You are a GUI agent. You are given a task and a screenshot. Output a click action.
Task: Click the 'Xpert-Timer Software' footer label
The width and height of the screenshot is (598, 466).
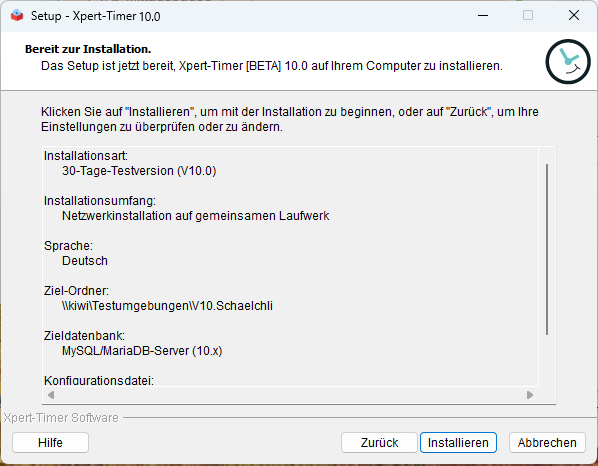(61, 418)
